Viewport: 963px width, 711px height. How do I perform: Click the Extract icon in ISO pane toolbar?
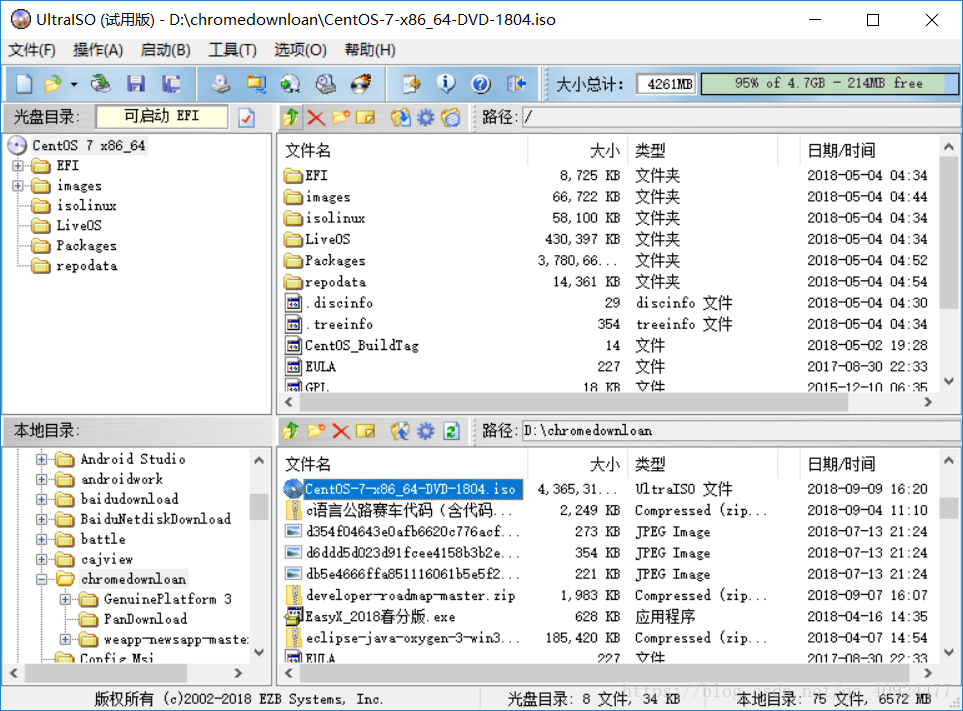400,117
